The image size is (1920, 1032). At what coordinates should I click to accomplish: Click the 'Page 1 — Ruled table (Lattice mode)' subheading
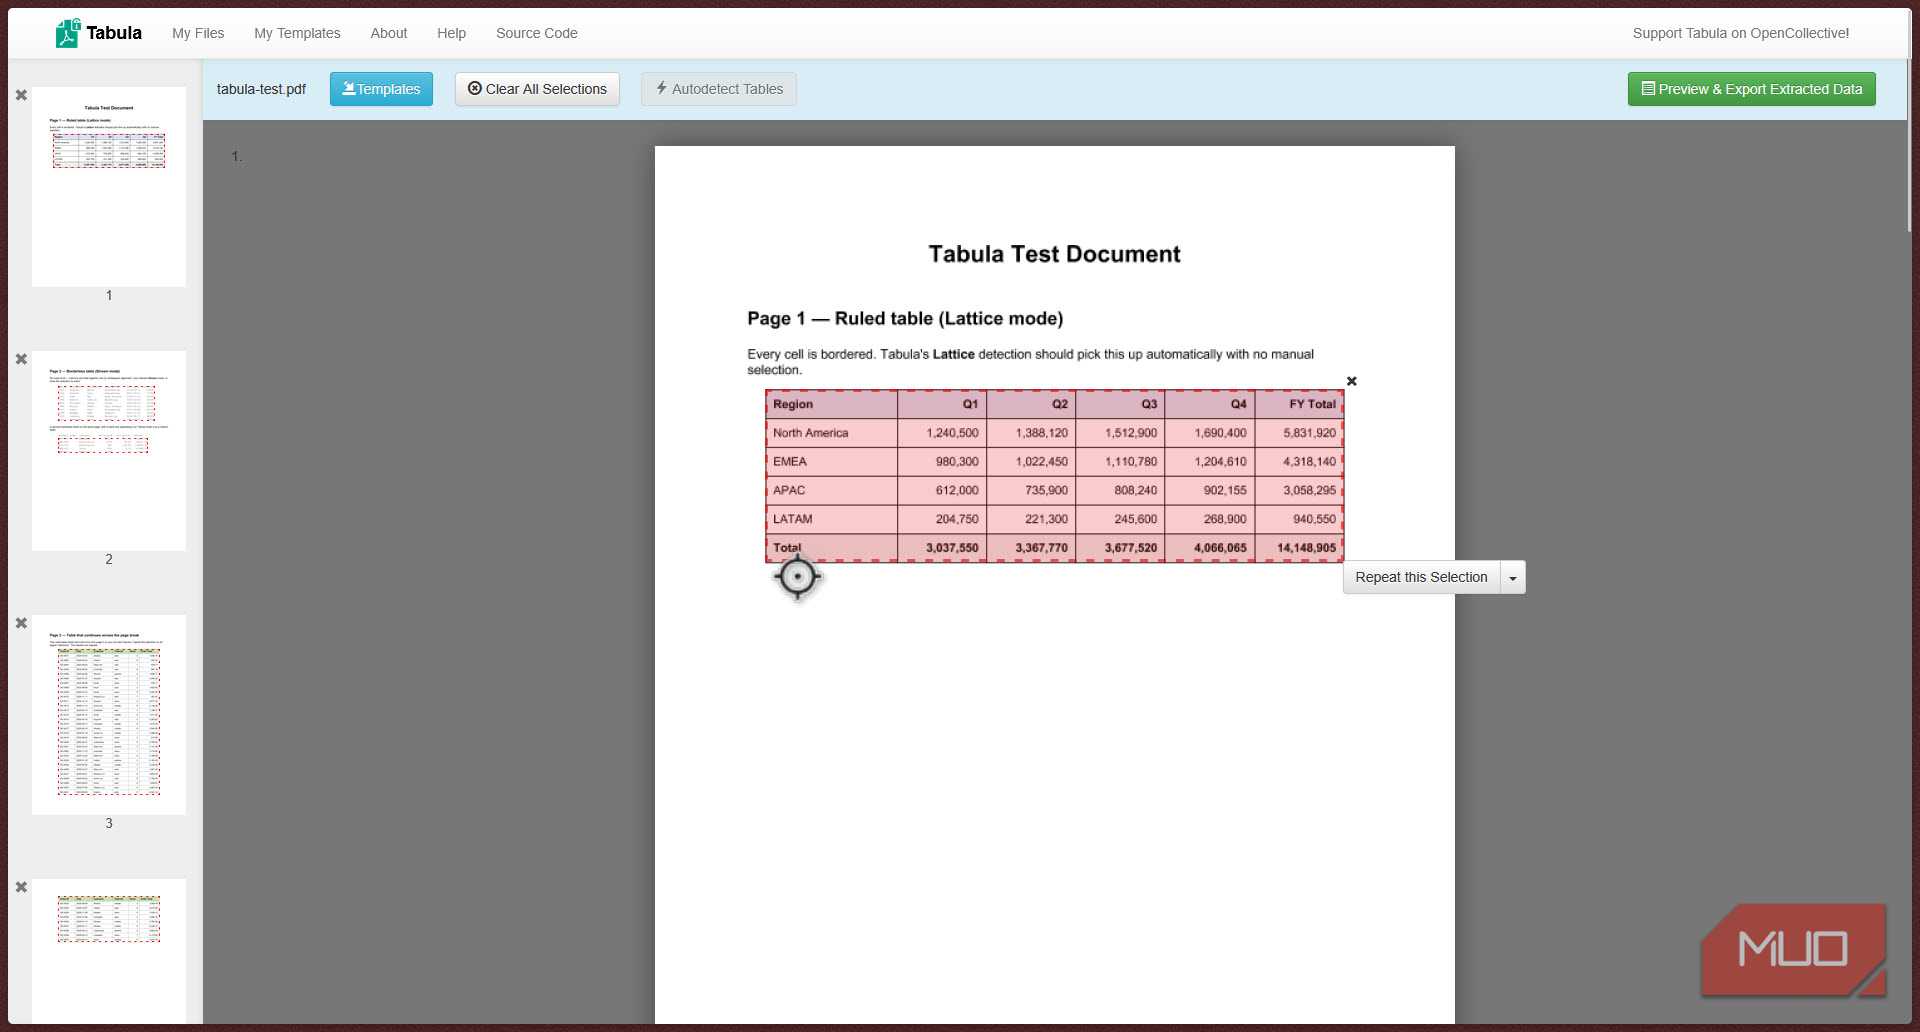[905, 318]
